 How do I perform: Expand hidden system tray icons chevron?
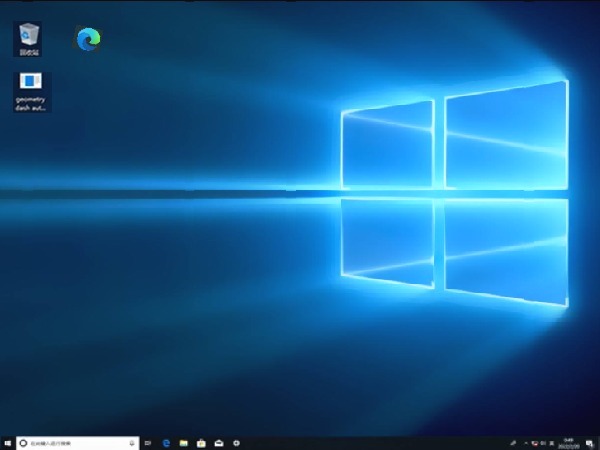[x=526, y=443]
